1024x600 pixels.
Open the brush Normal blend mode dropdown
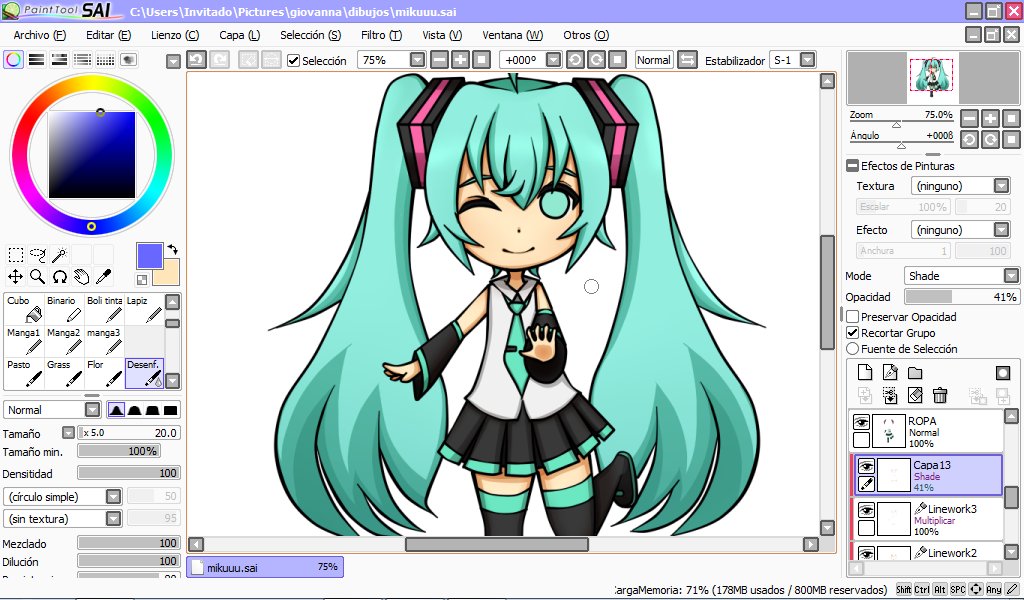(x=92, y=410)
